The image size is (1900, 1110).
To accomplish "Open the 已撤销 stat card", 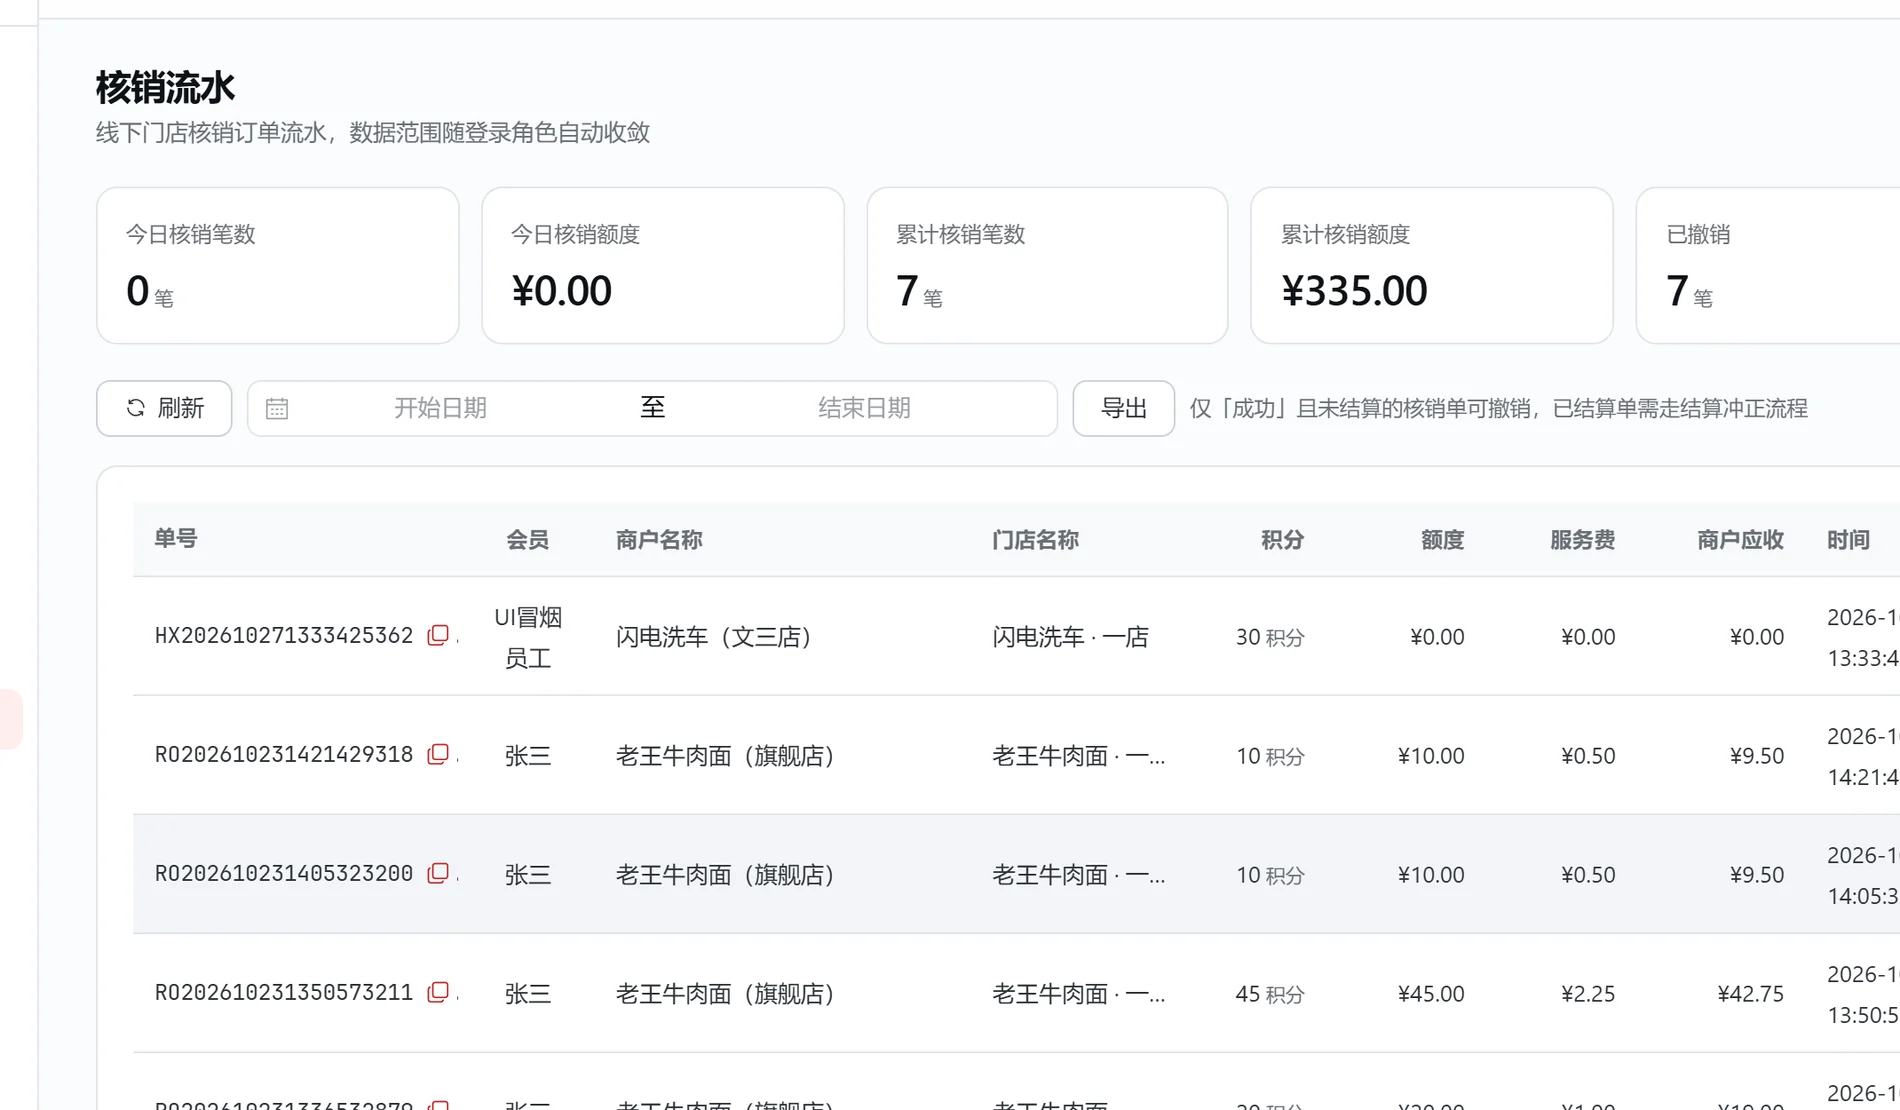I will [1768, 265].
